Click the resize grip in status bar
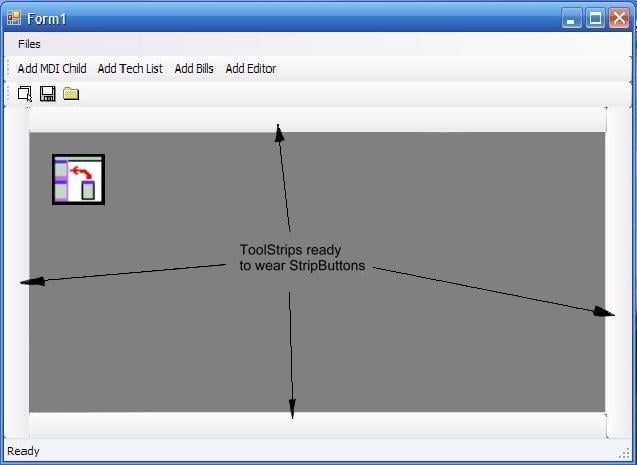Viewport: 637px width, 465px height. [x=624, y=454]
